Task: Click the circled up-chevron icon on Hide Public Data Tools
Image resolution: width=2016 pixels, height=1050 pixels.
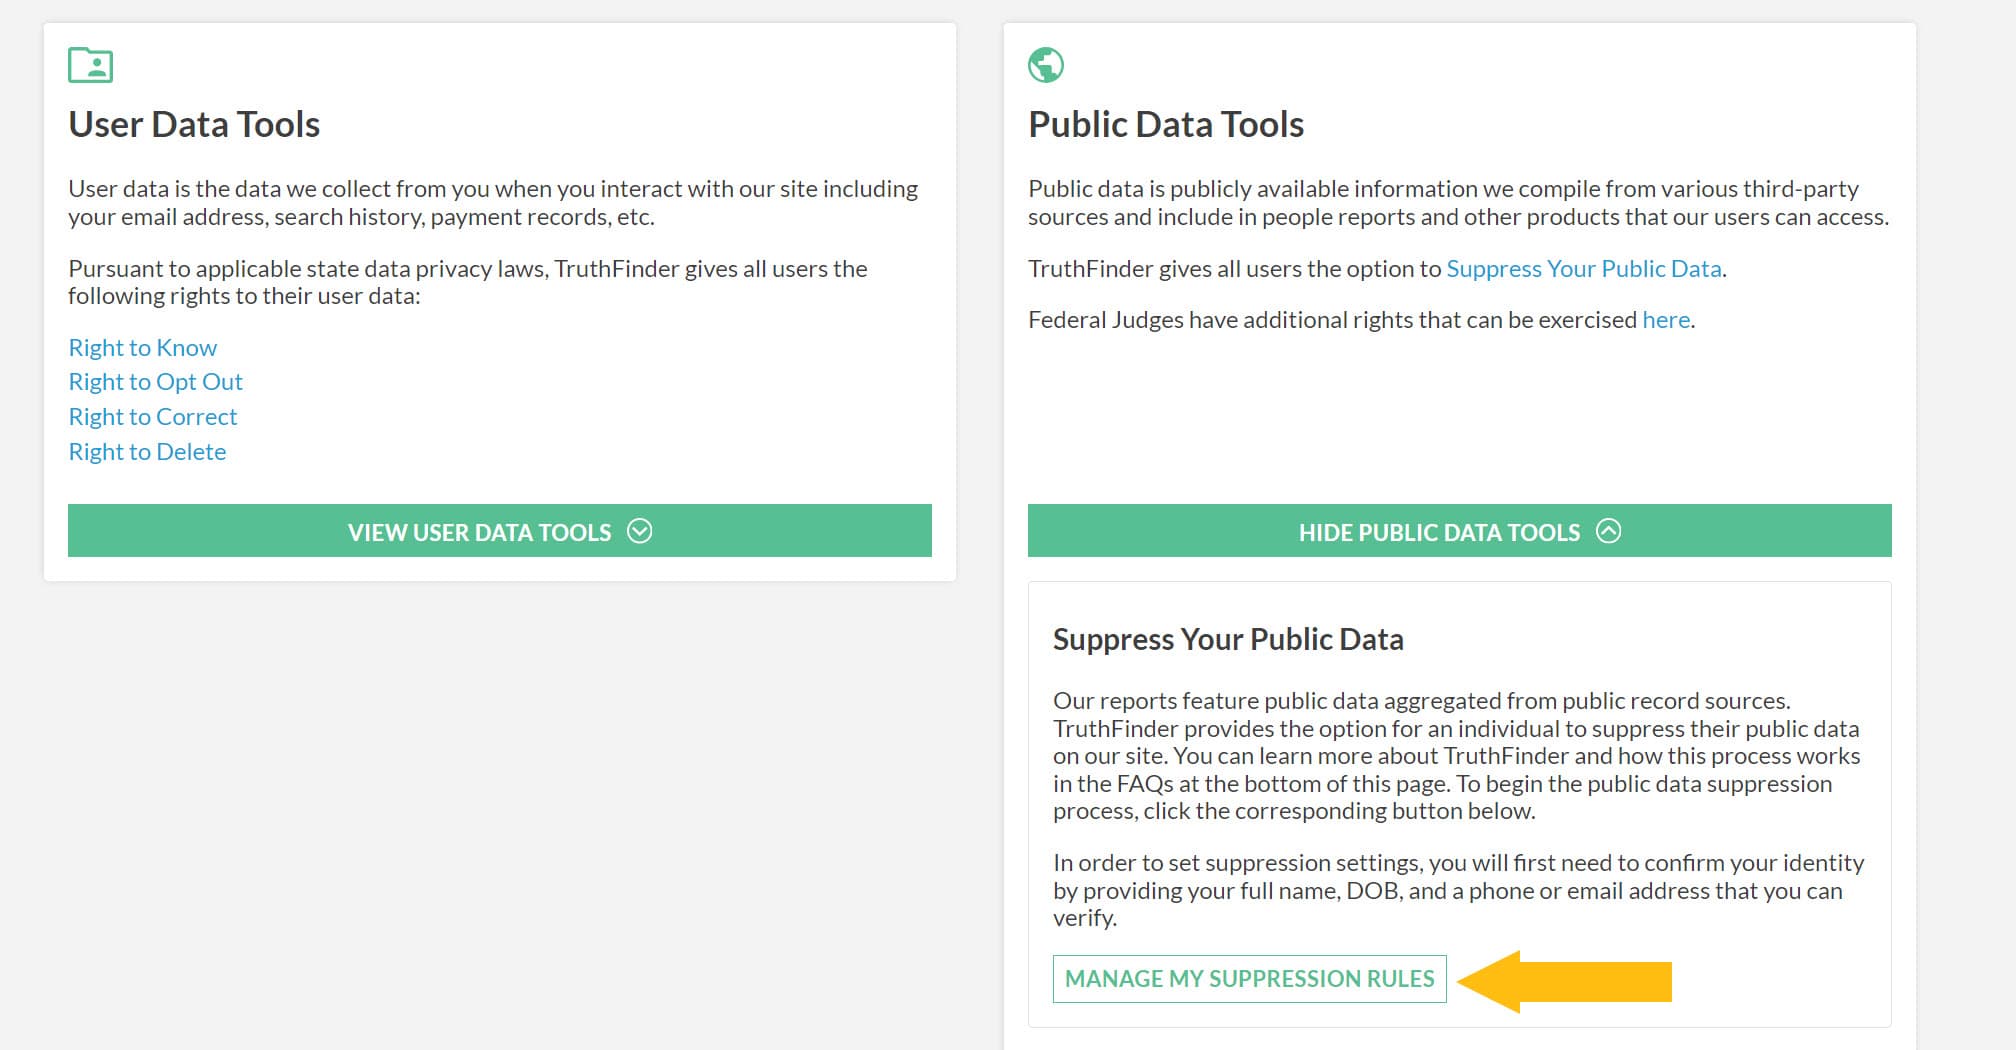Action: 1608,531
